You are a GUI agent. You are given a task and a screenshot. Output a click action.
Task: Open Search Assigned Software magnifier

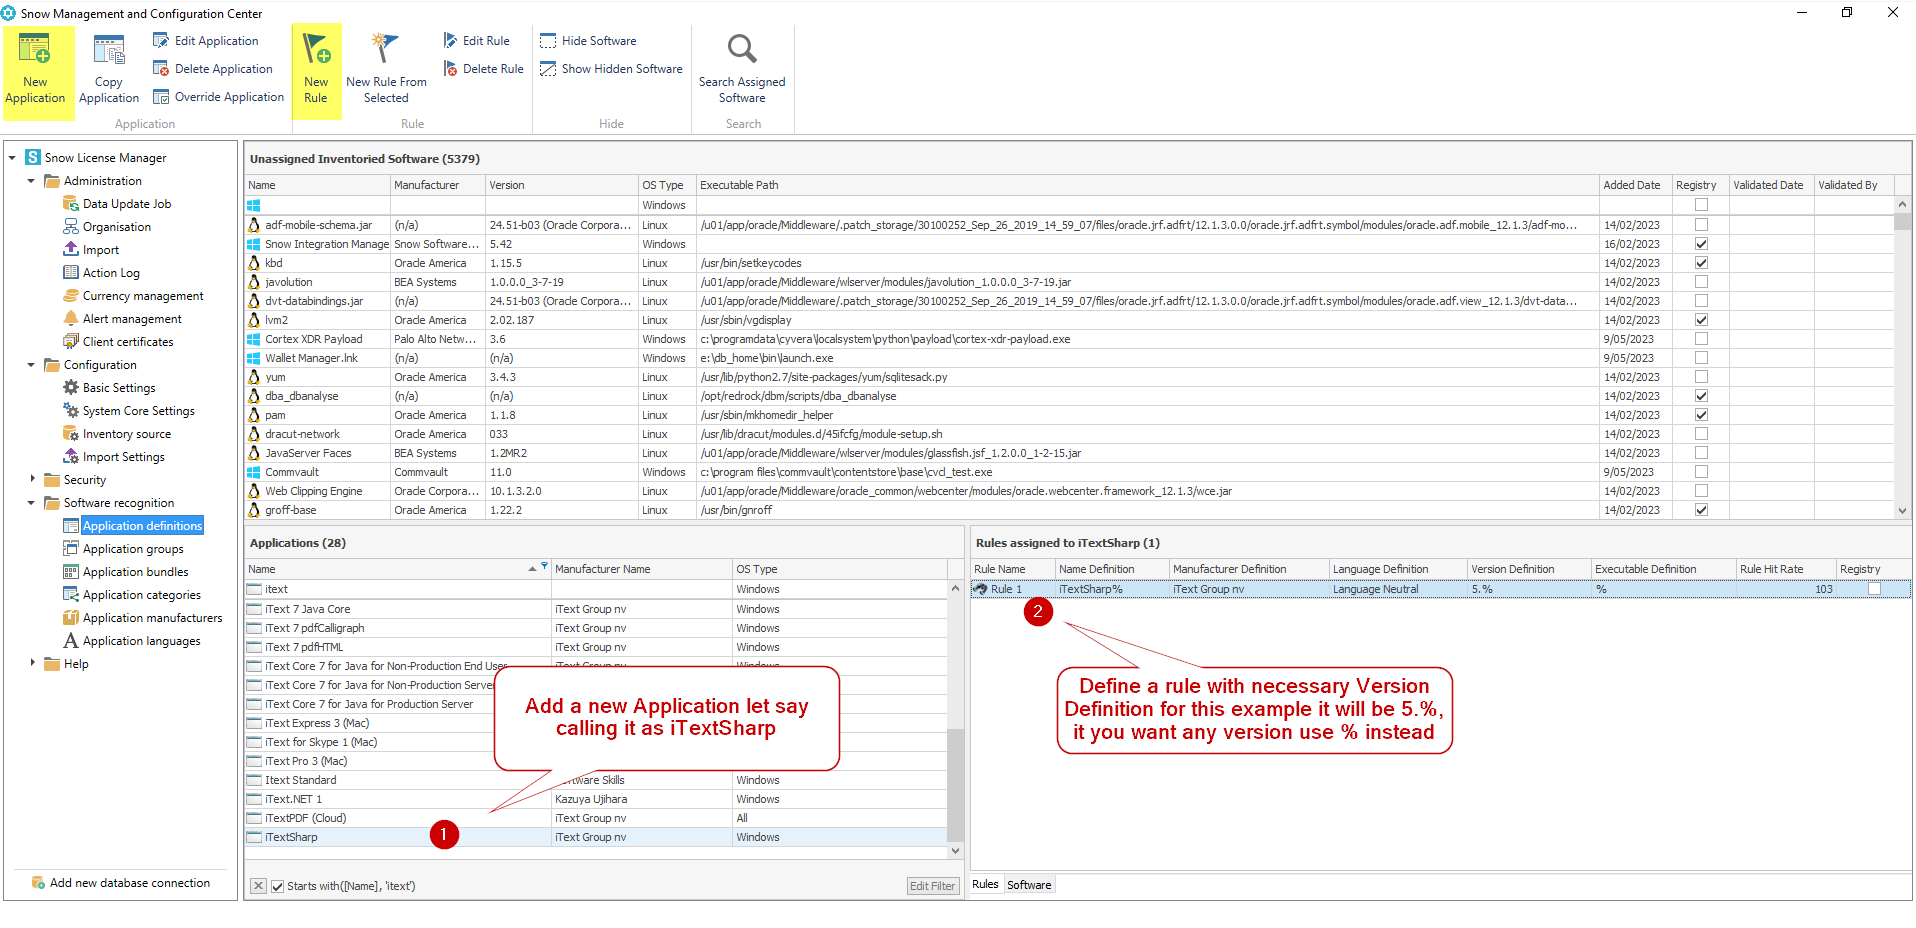pyautogui.click(x=742, y=49)
